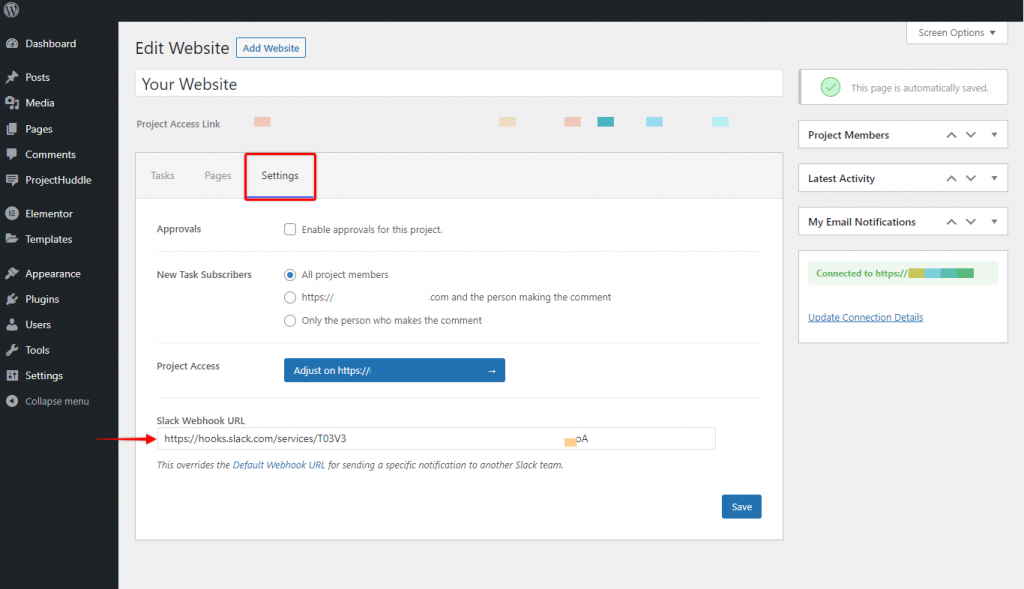Click the Plugins plug icon
The width and height of the screenshot is (1024, 589).
[x=14, y=298]
